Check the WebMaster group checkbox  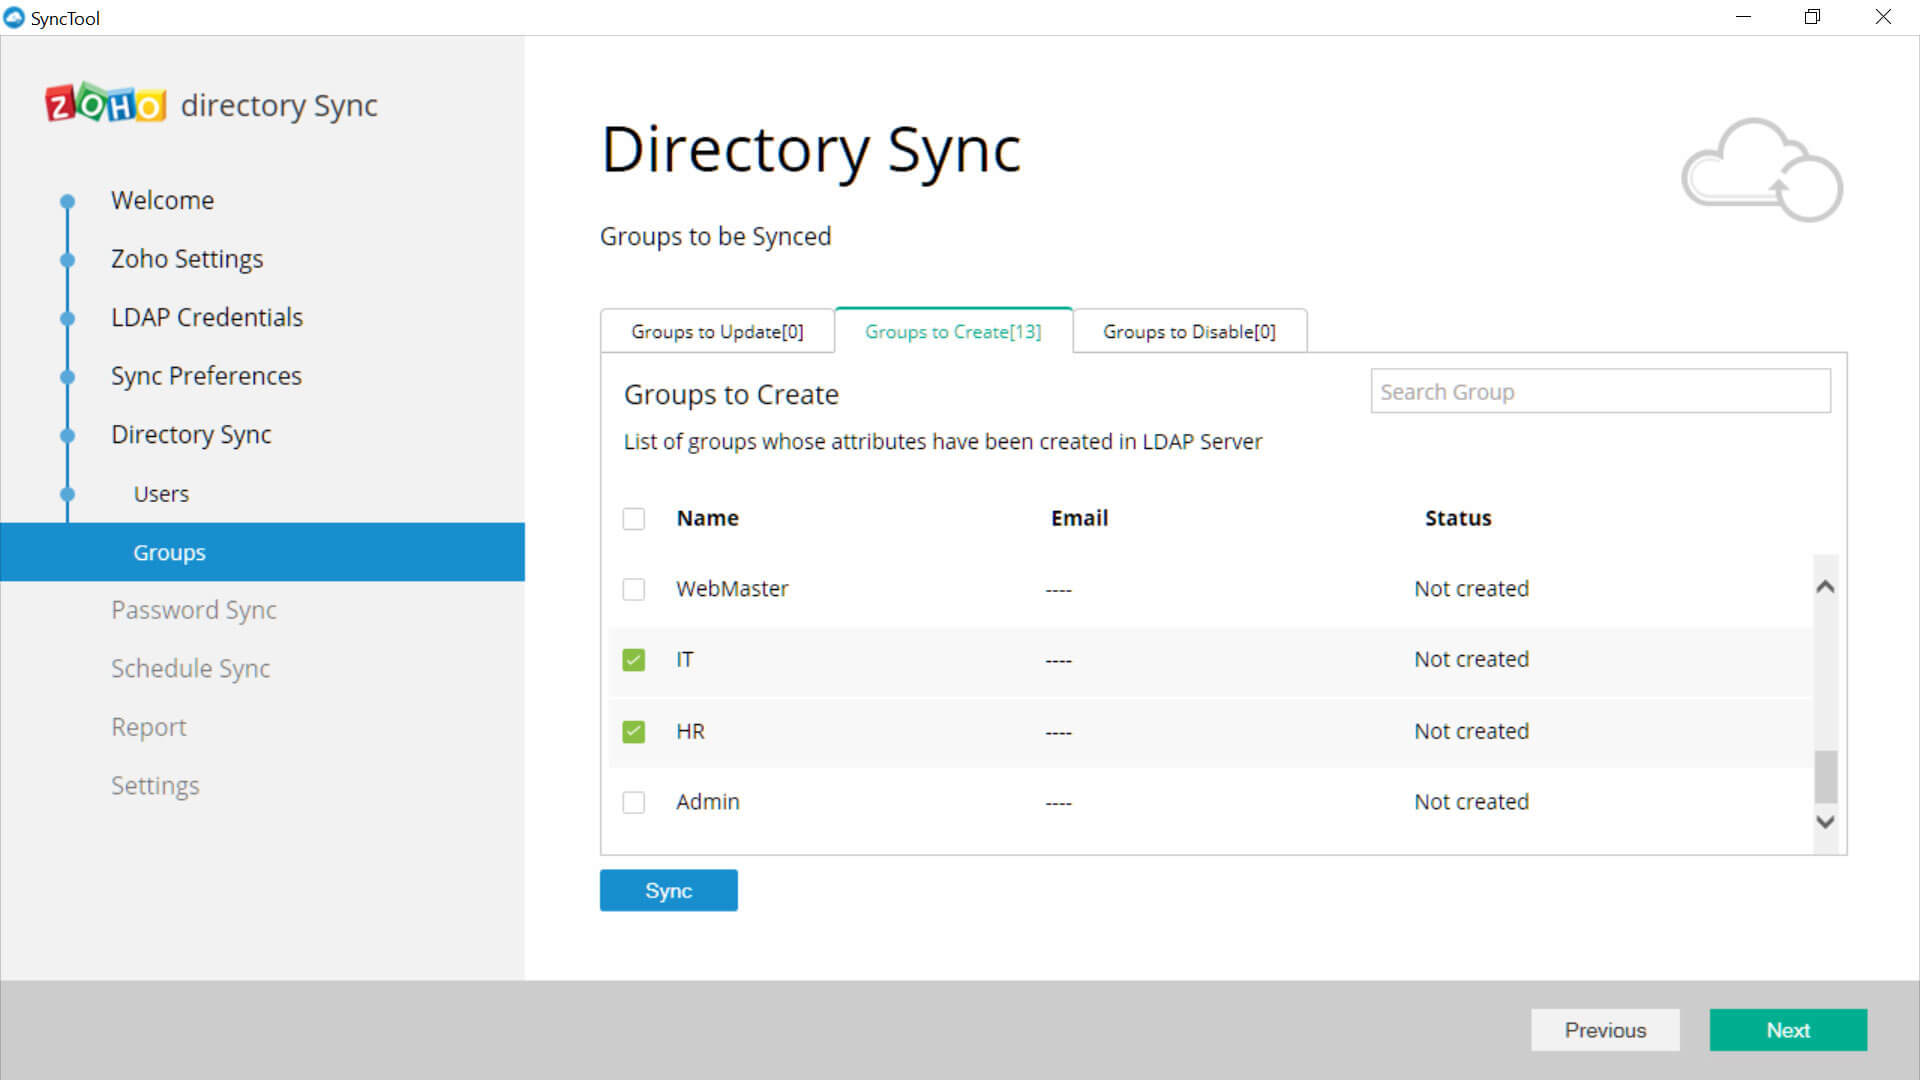tap(633, 589)
